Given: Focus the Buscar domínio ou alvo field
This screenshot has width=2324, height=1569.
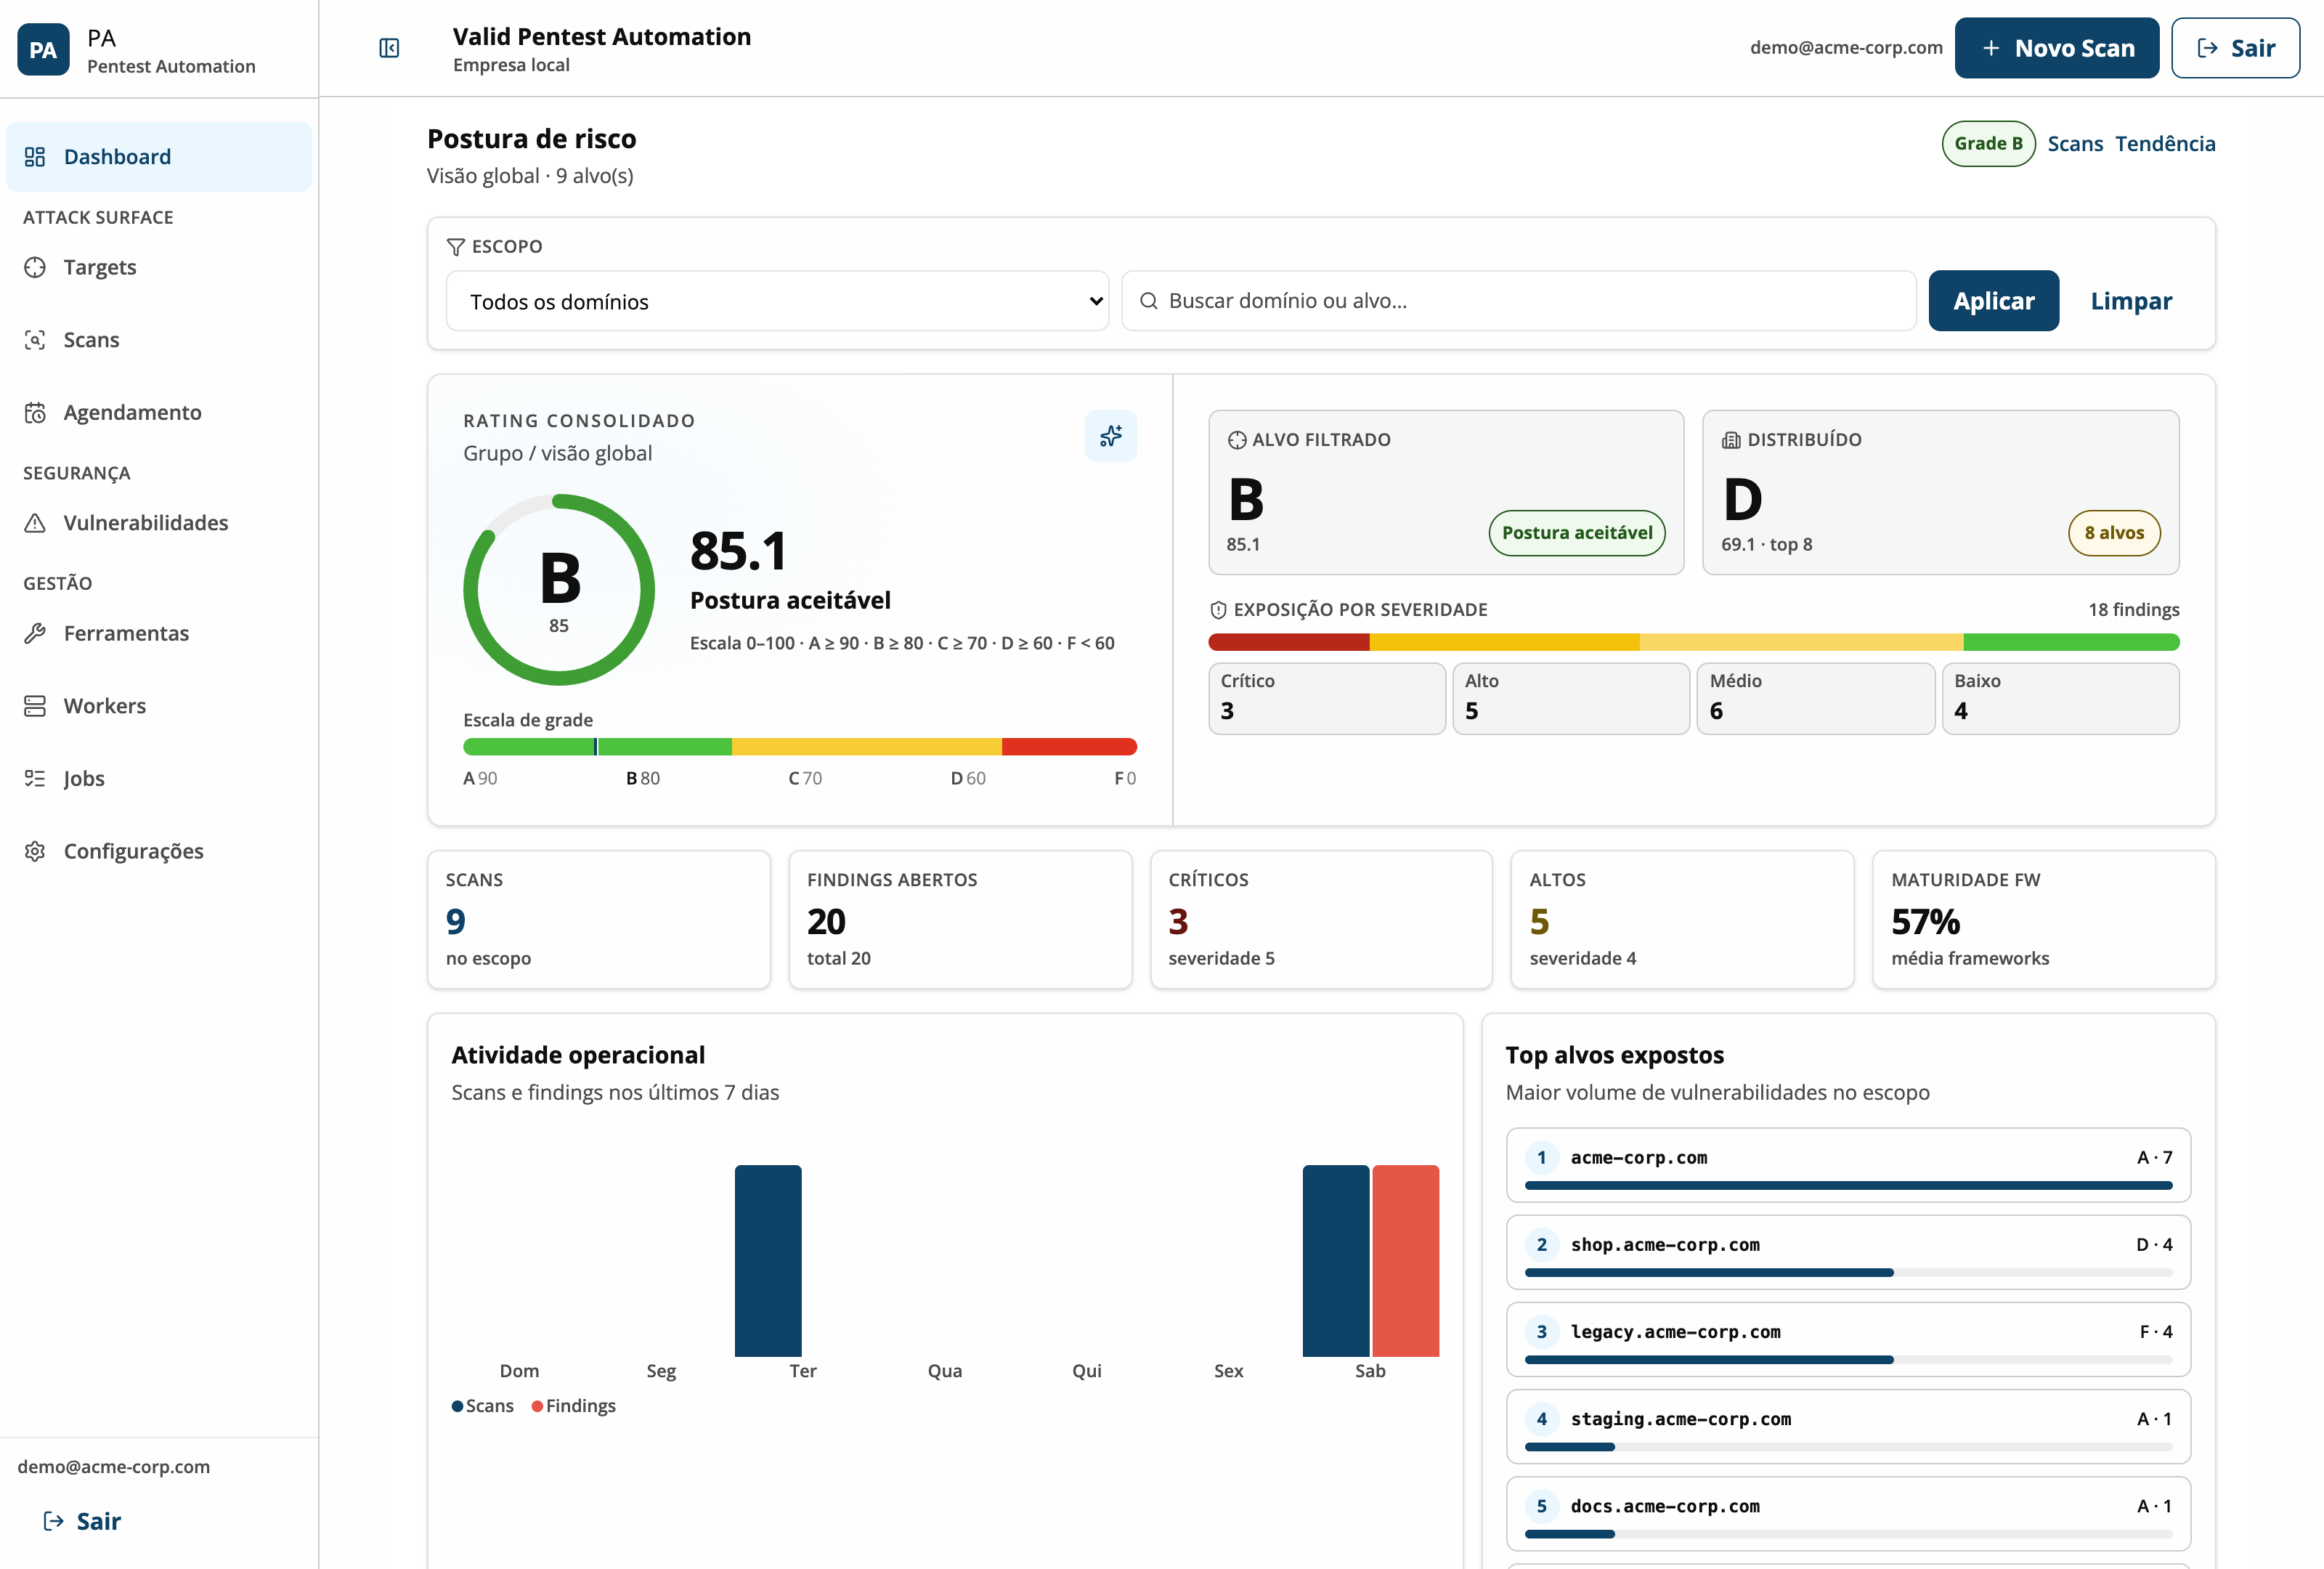Looking at the screenshot, I should coord(1518,301).
